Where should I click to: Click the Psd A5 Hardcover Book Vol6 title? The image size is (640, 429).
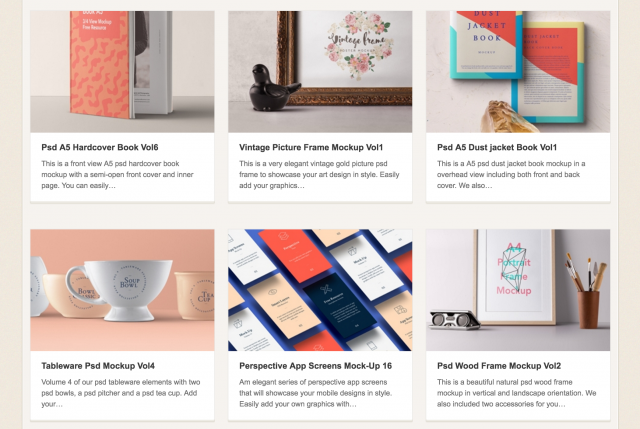100,147
